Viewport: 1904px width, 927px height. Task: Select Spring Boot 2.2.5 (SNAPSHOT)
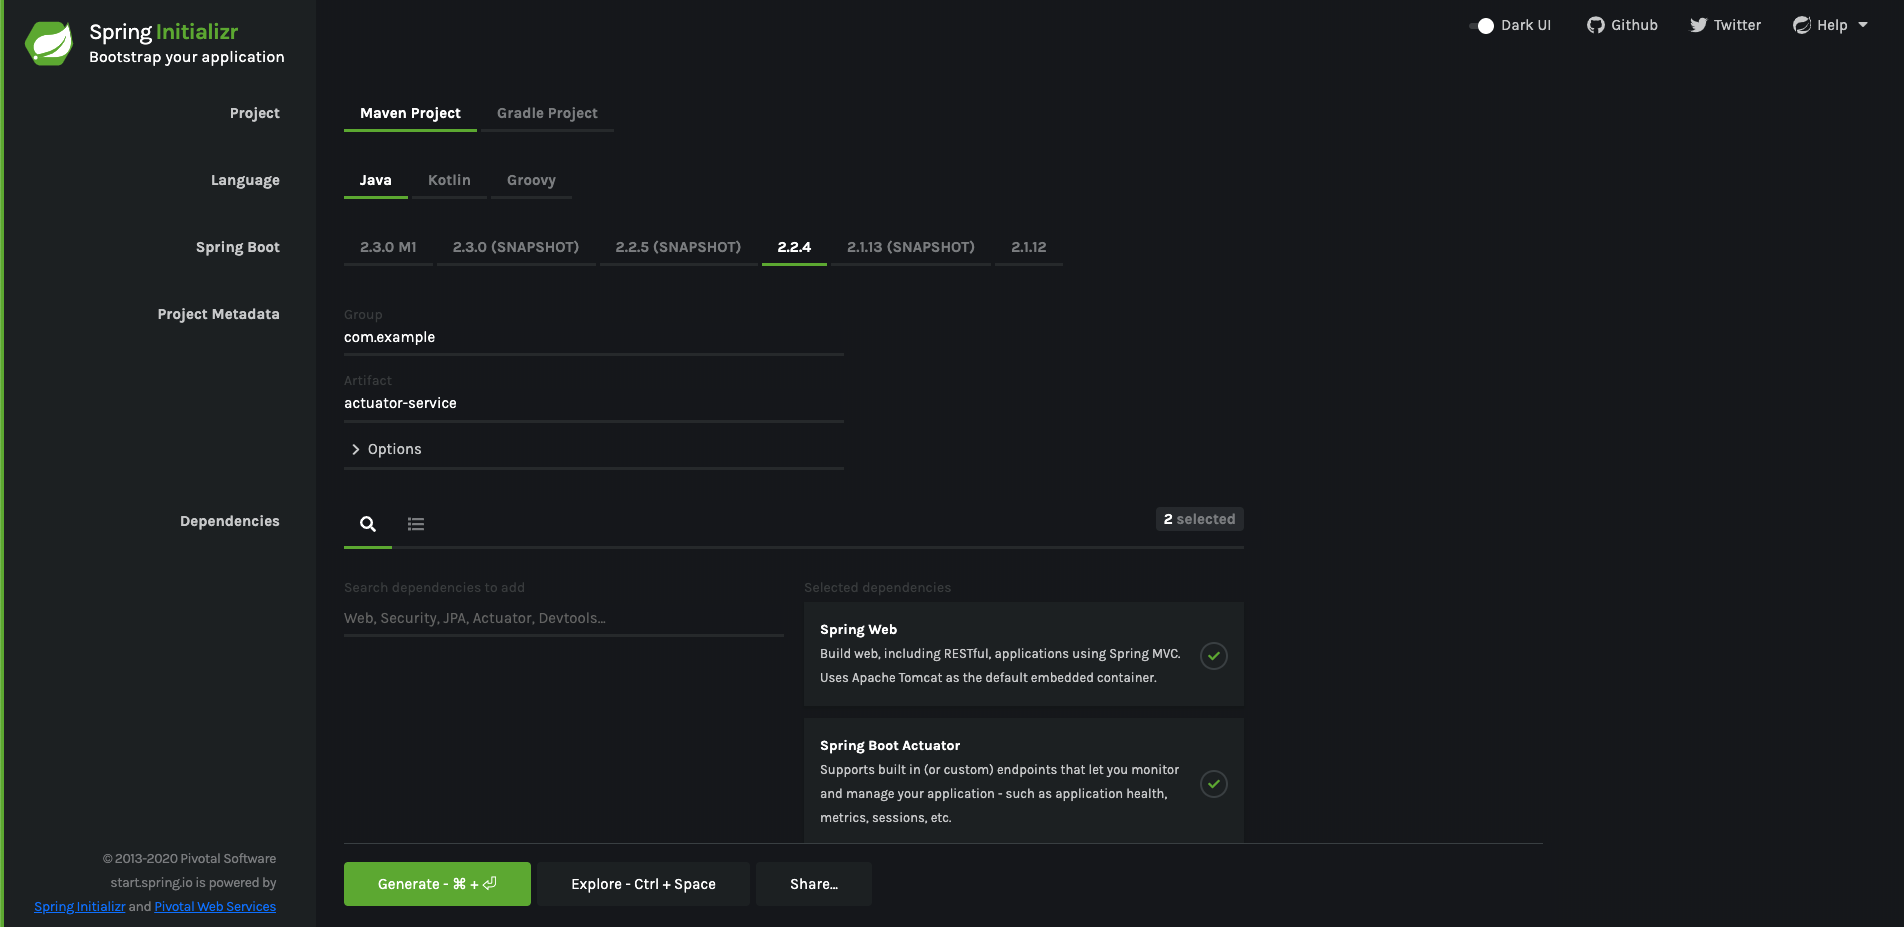[678, 247]
